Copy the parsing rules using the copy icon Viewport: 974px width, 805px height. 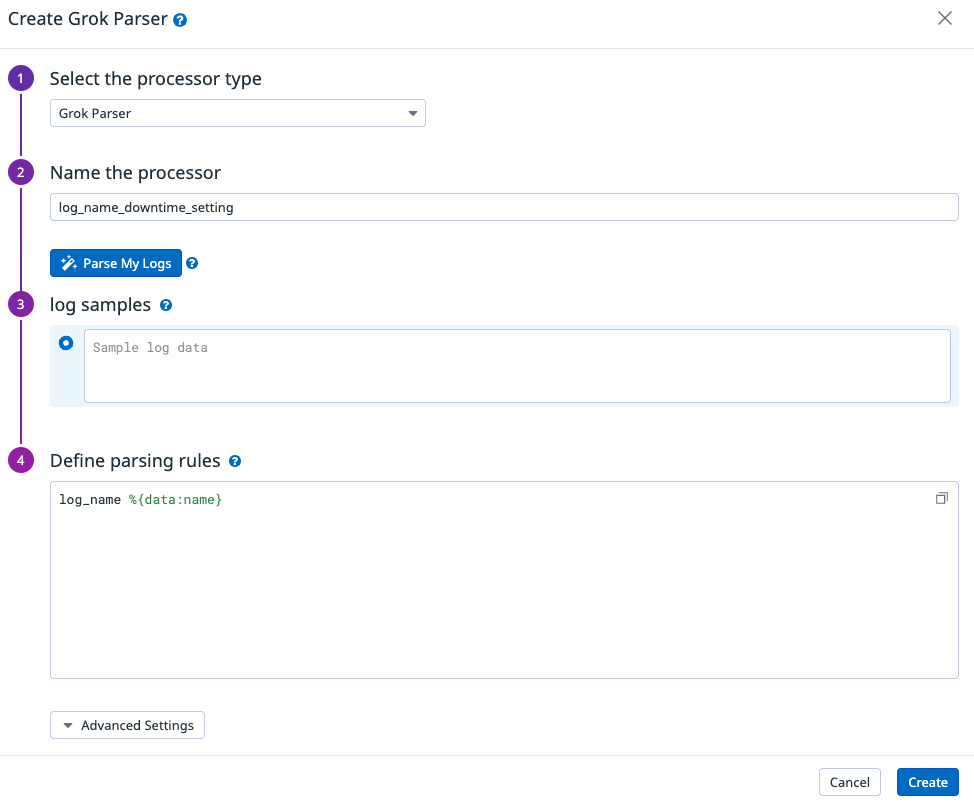[941, 497]
